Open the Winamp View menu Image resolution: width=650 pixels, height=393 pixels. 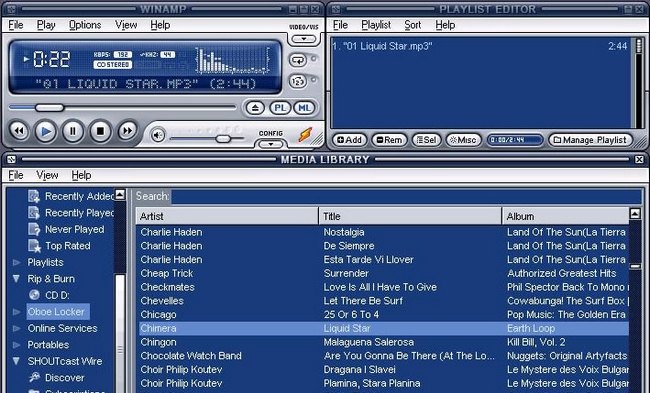tap(126, 25)
